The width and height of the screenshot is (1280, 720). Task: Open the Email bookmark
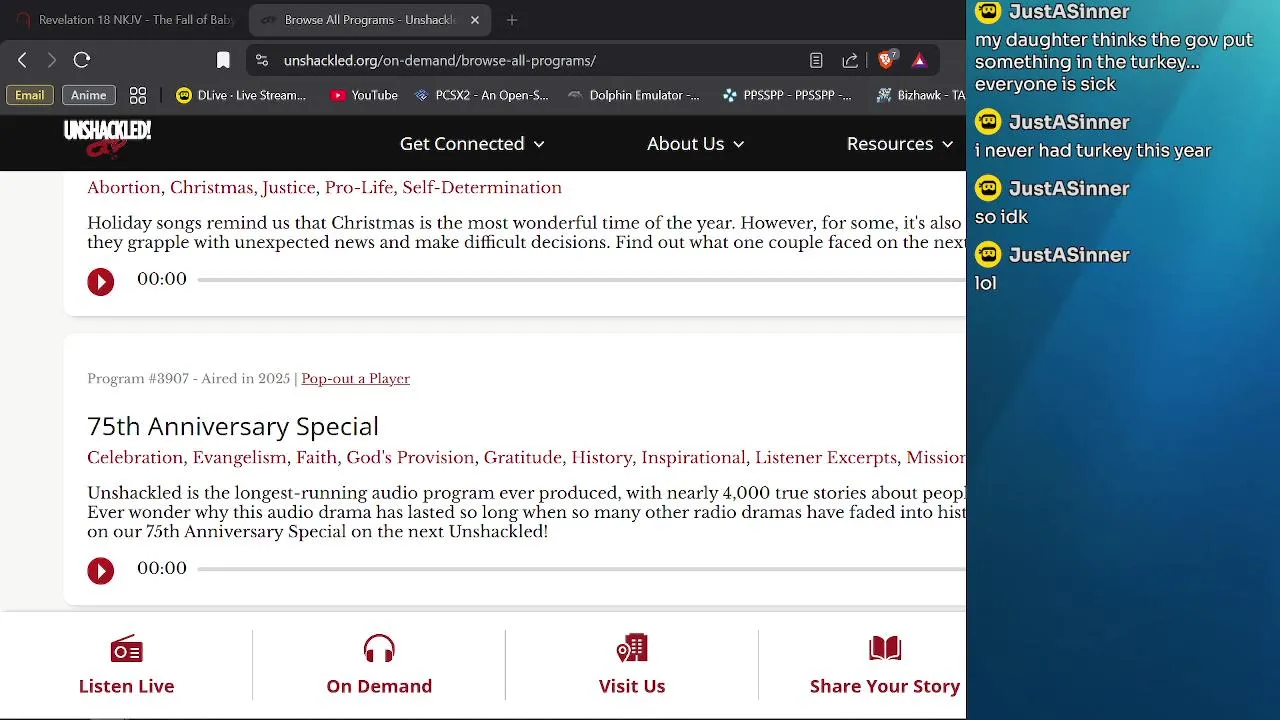(29, 95)
